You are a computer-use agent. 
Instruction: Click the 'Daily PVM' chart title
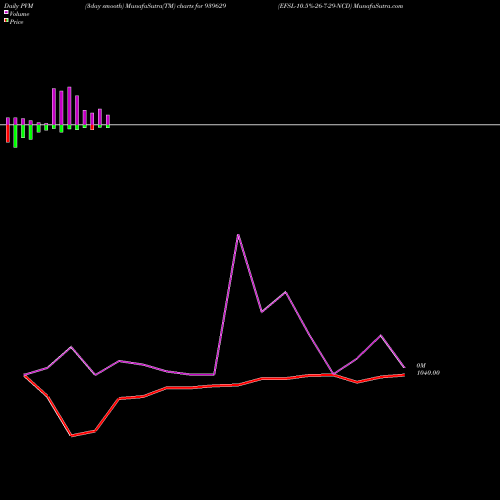(19, 6)
